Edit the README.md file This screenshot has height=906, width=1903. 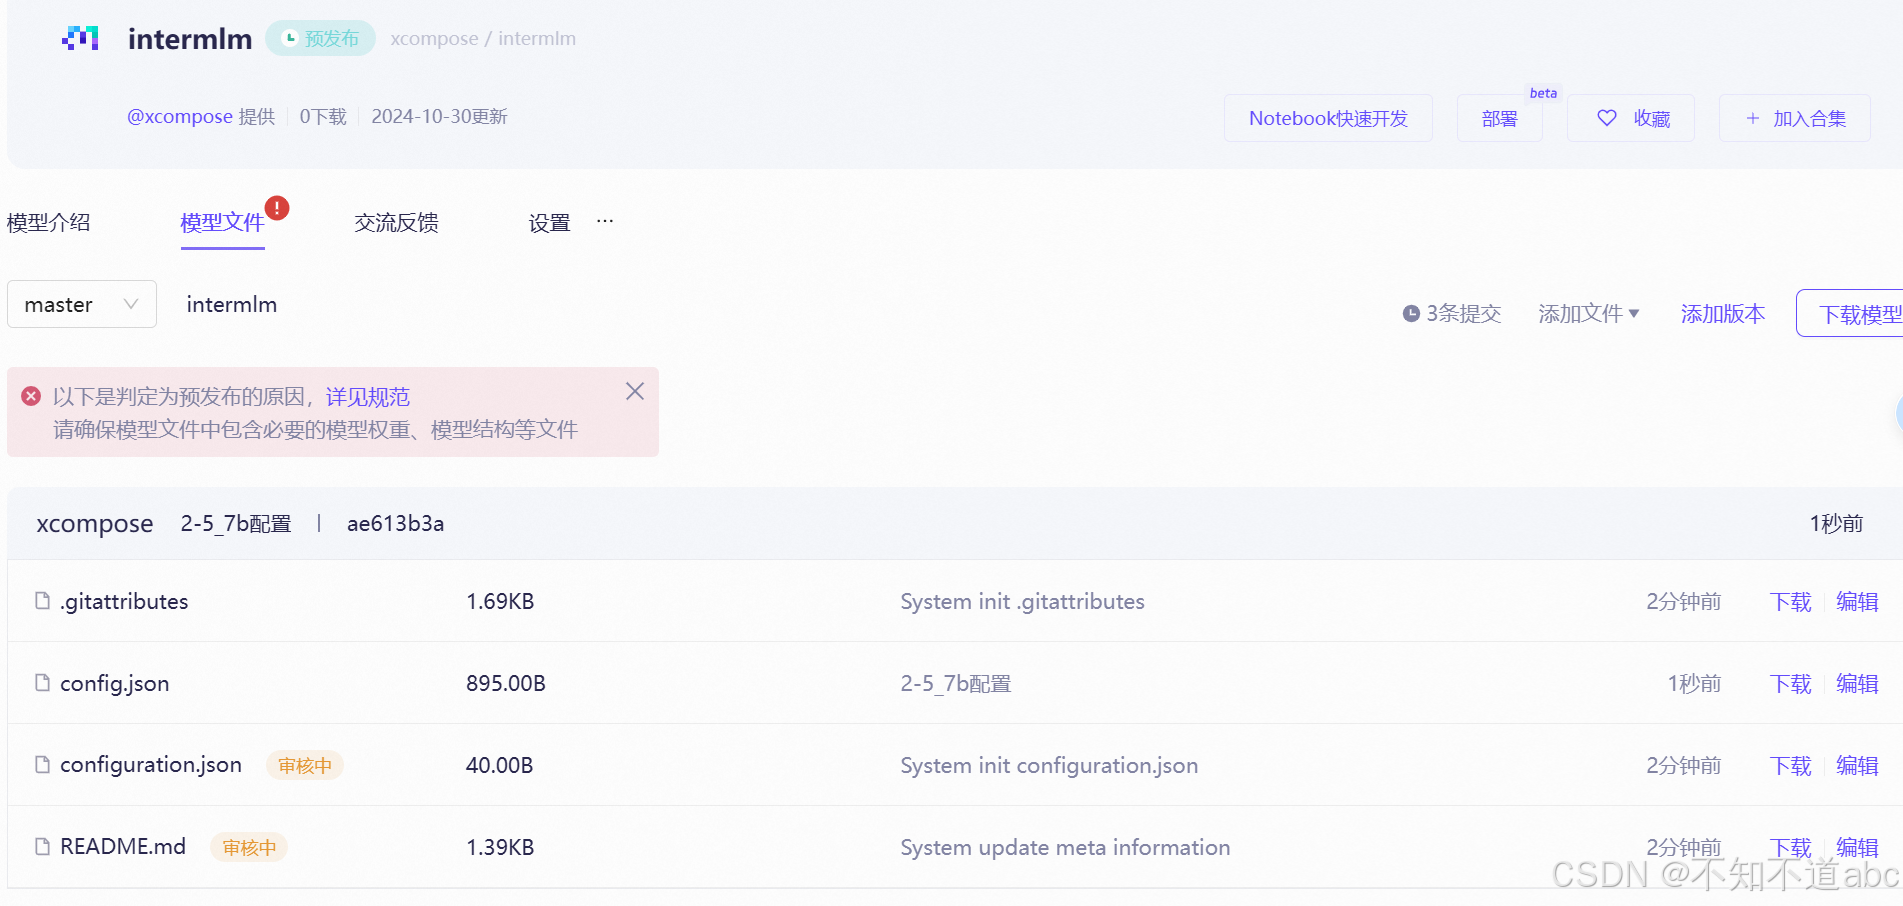coord(1857,847)
